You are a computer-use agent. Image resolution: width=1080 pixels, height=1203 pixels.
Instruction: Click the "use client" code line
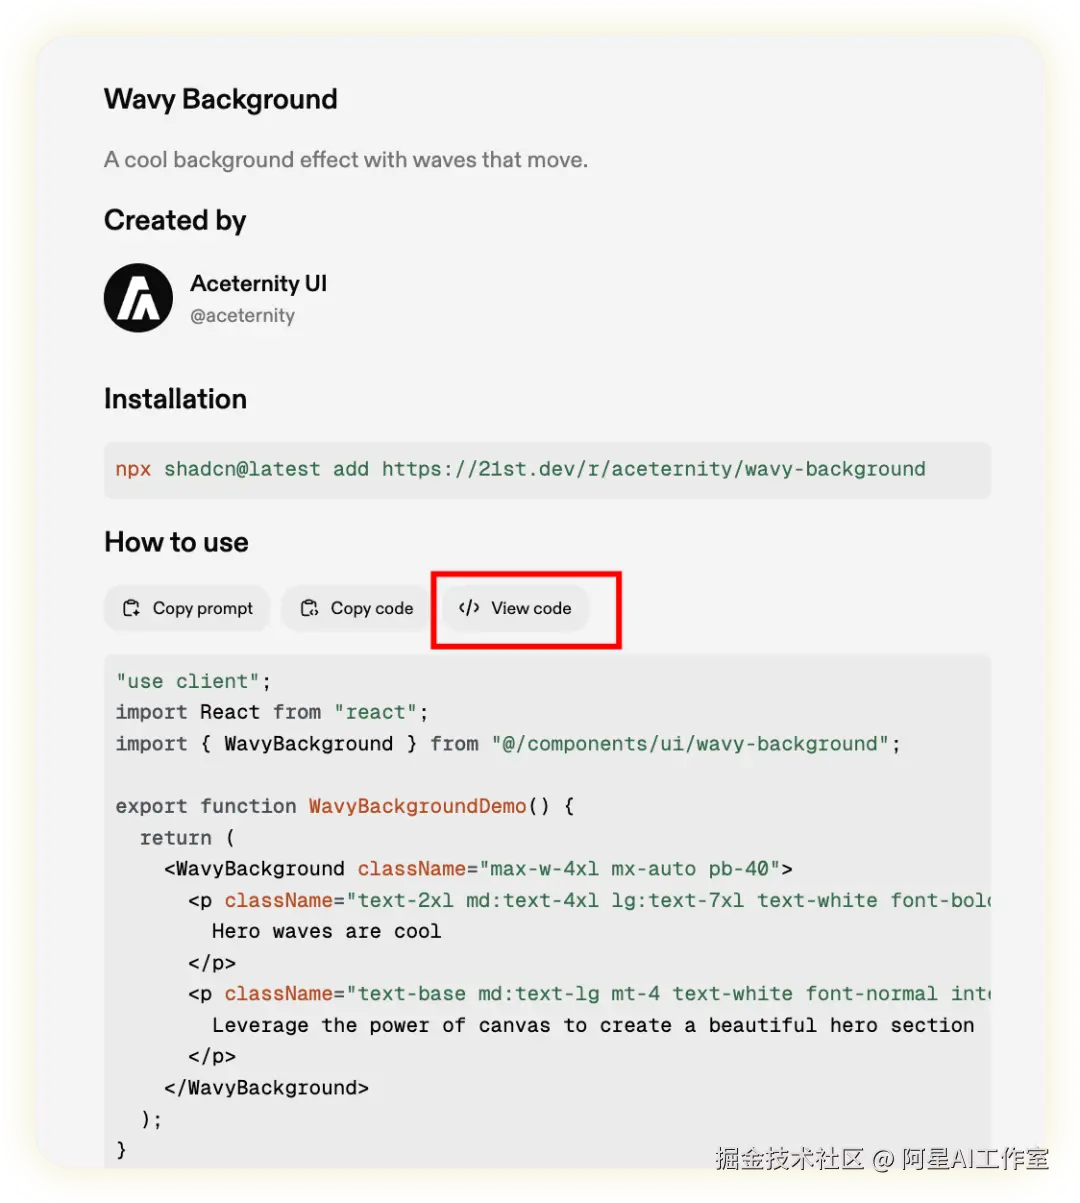tap(193, 681)
